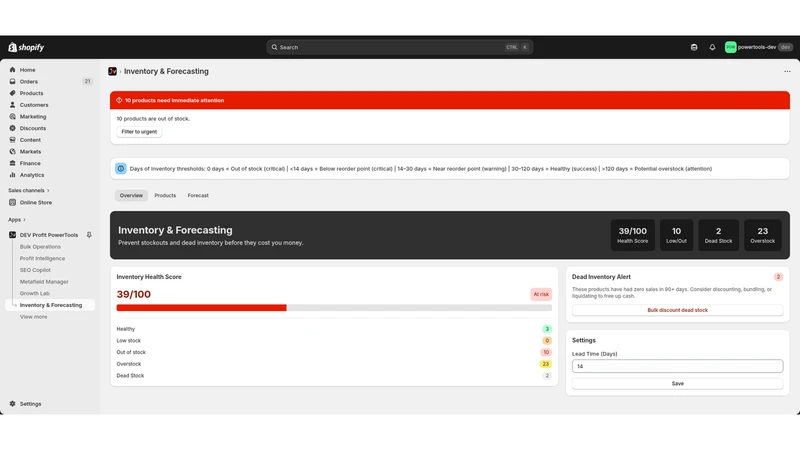Screen dimensions: 800x450
Task: Open SEO Copilot in app menu
Action: (x=35, y=270)
